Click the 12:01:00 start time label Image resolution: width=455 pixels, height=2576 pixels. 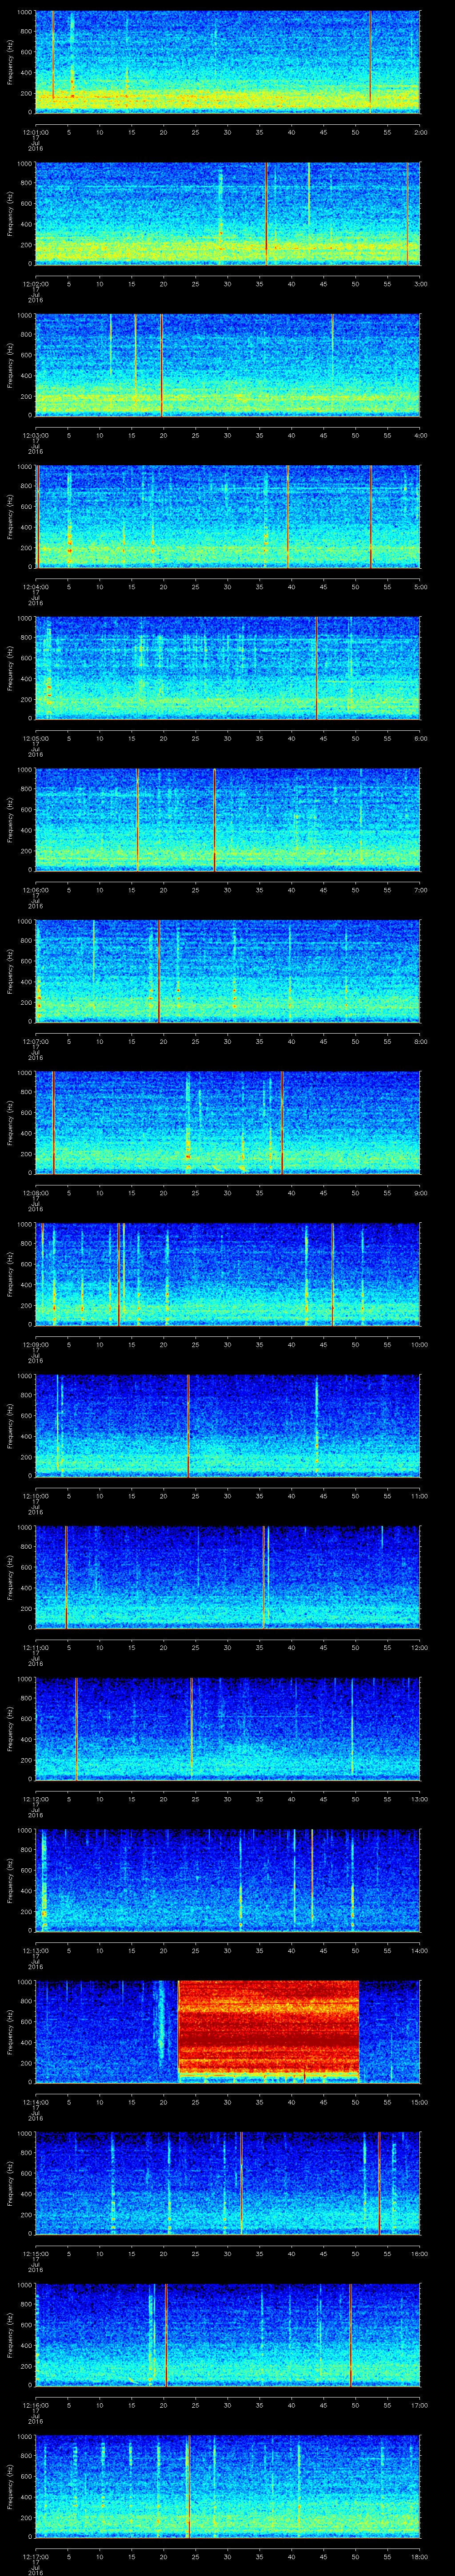pyautogui.click(x=36, y=132)
